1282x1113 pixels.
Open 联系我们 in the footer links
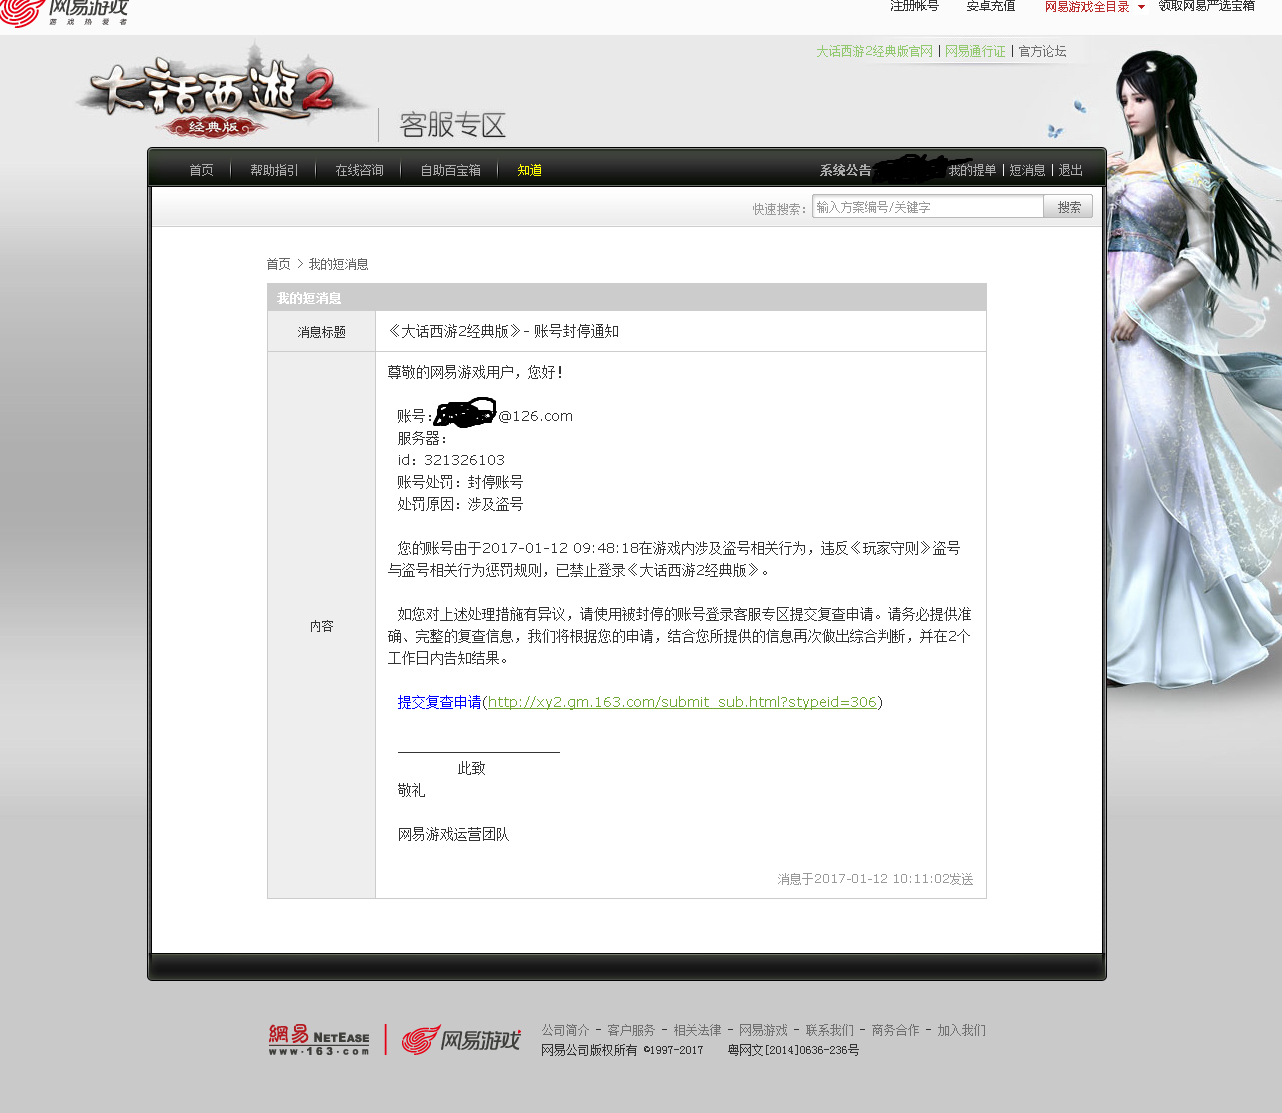pyautogui.click(x=829, y=1030)
